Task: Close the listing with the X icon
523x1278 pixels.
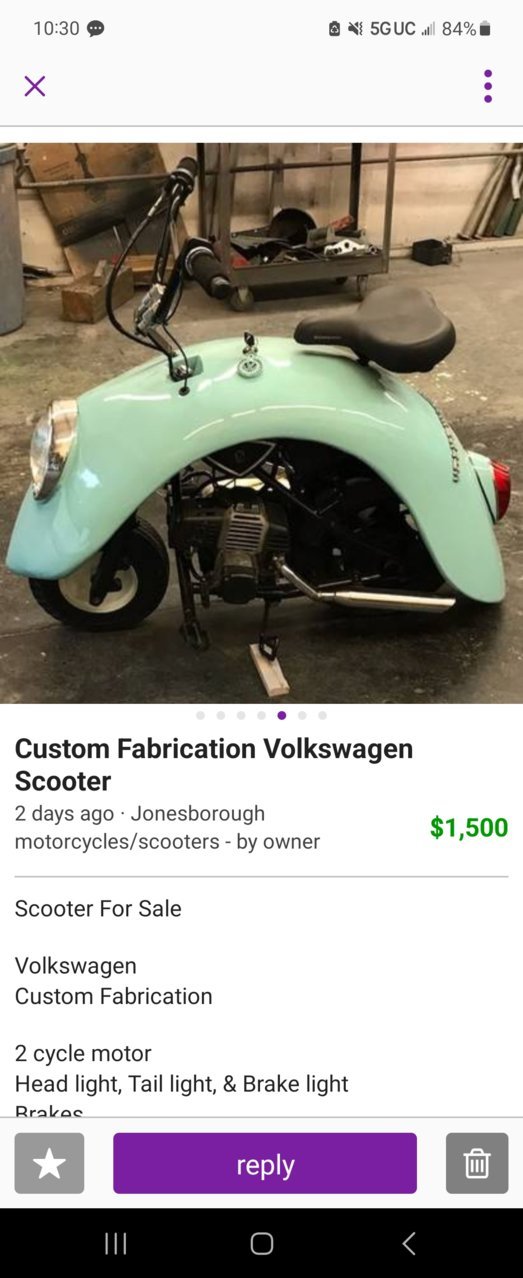Action: 35,86
